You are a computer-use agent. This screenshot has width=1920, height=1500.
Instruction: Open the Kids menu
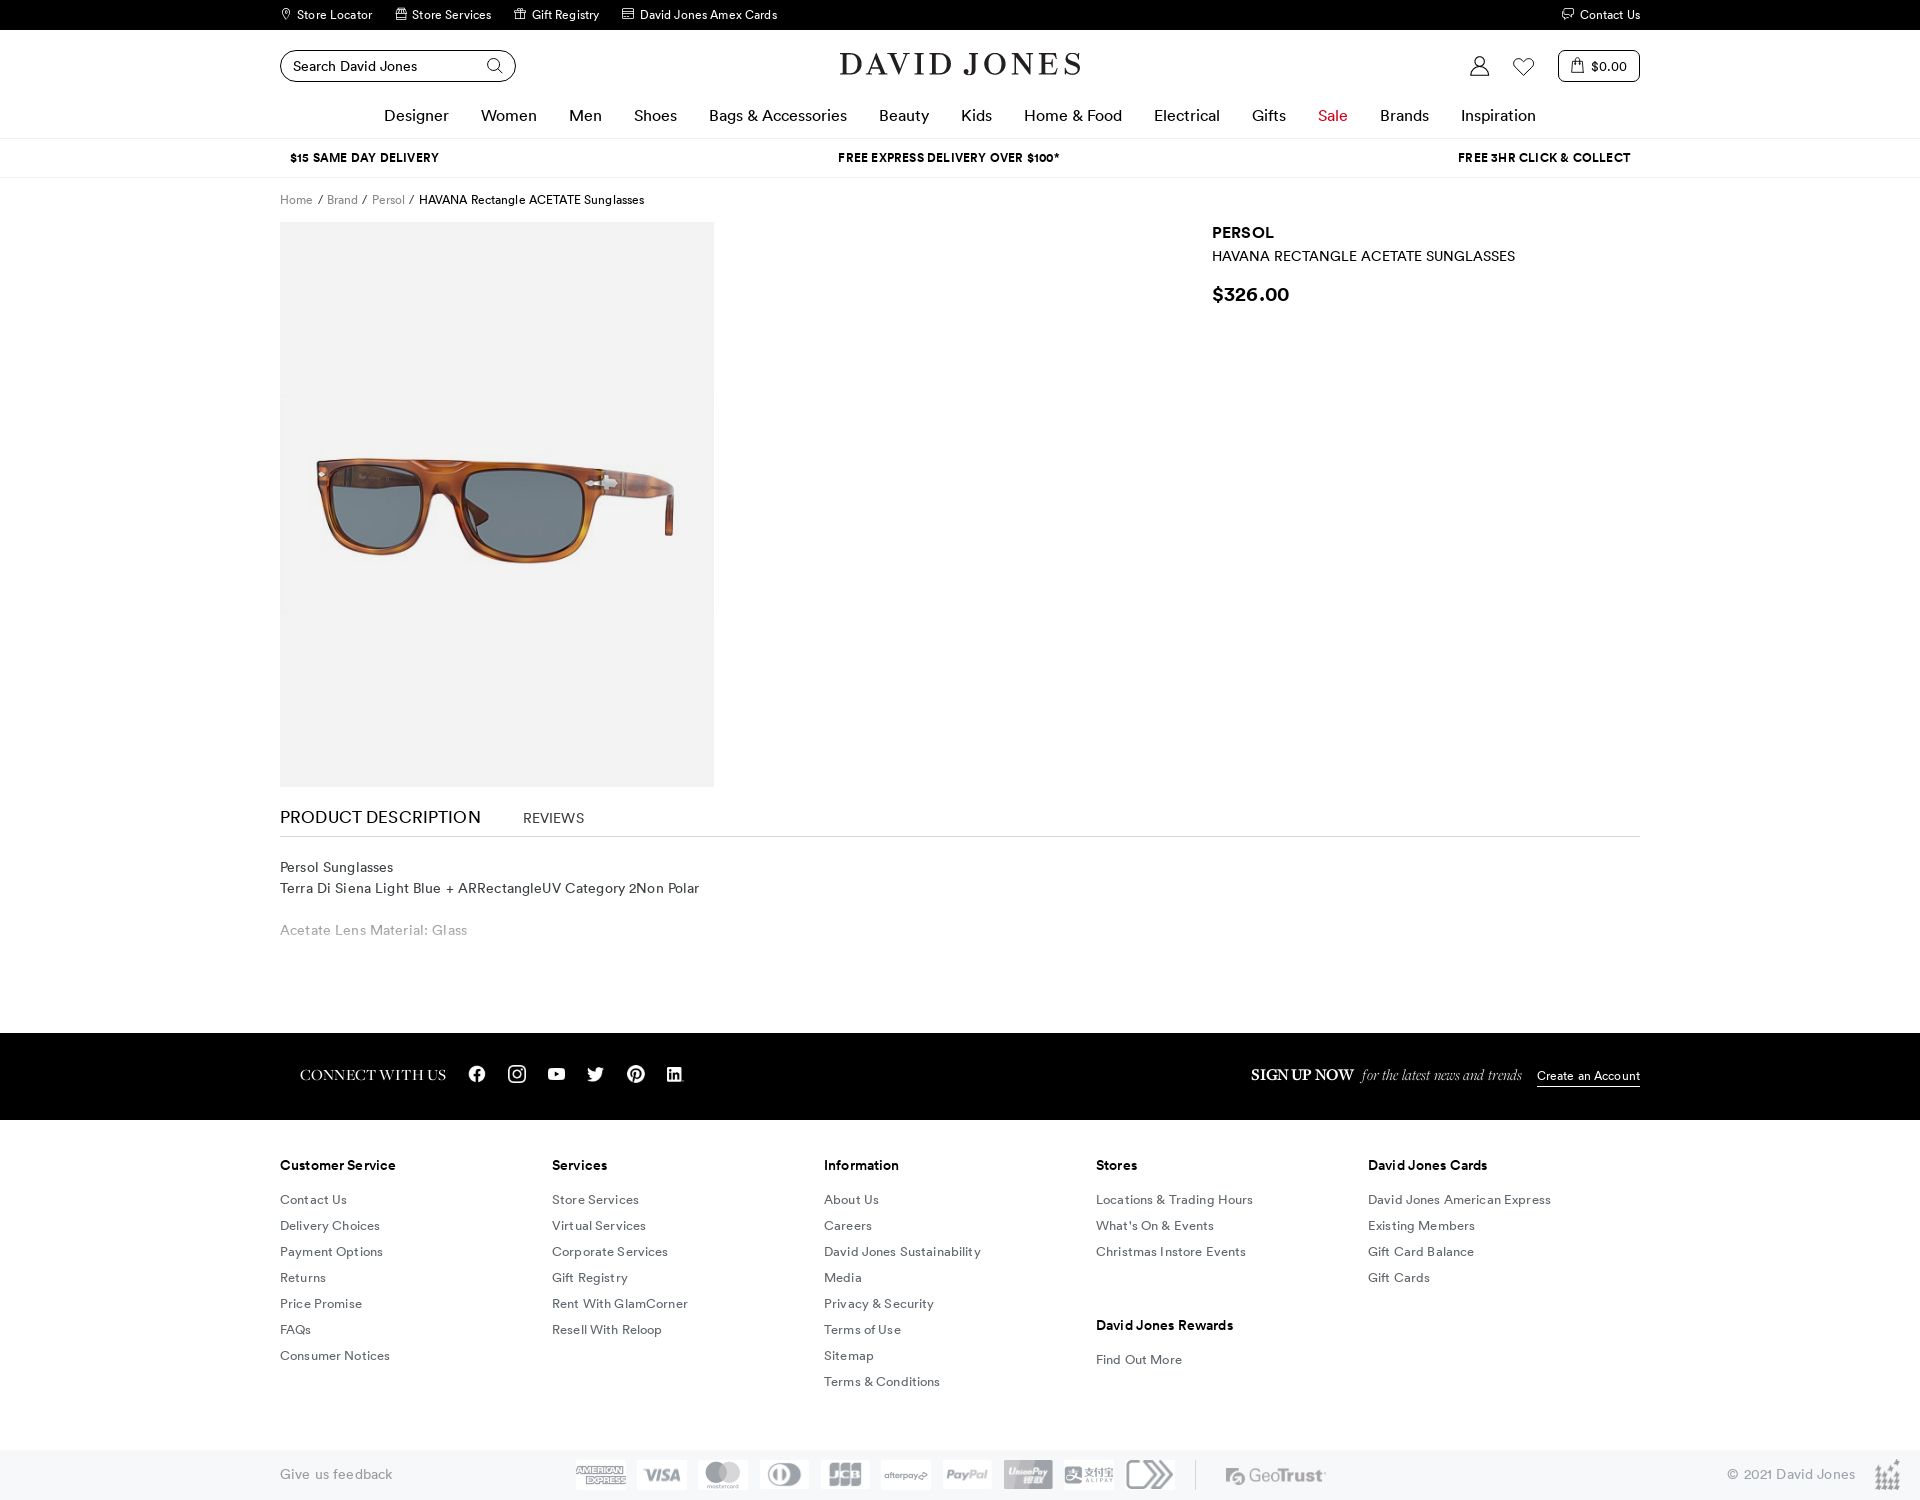click(x=976, y=116)
